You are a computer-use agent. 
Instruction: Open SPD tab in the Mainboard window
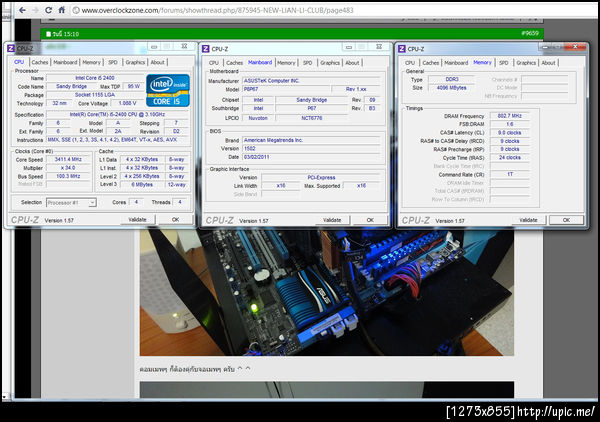[x=307, y=62]
